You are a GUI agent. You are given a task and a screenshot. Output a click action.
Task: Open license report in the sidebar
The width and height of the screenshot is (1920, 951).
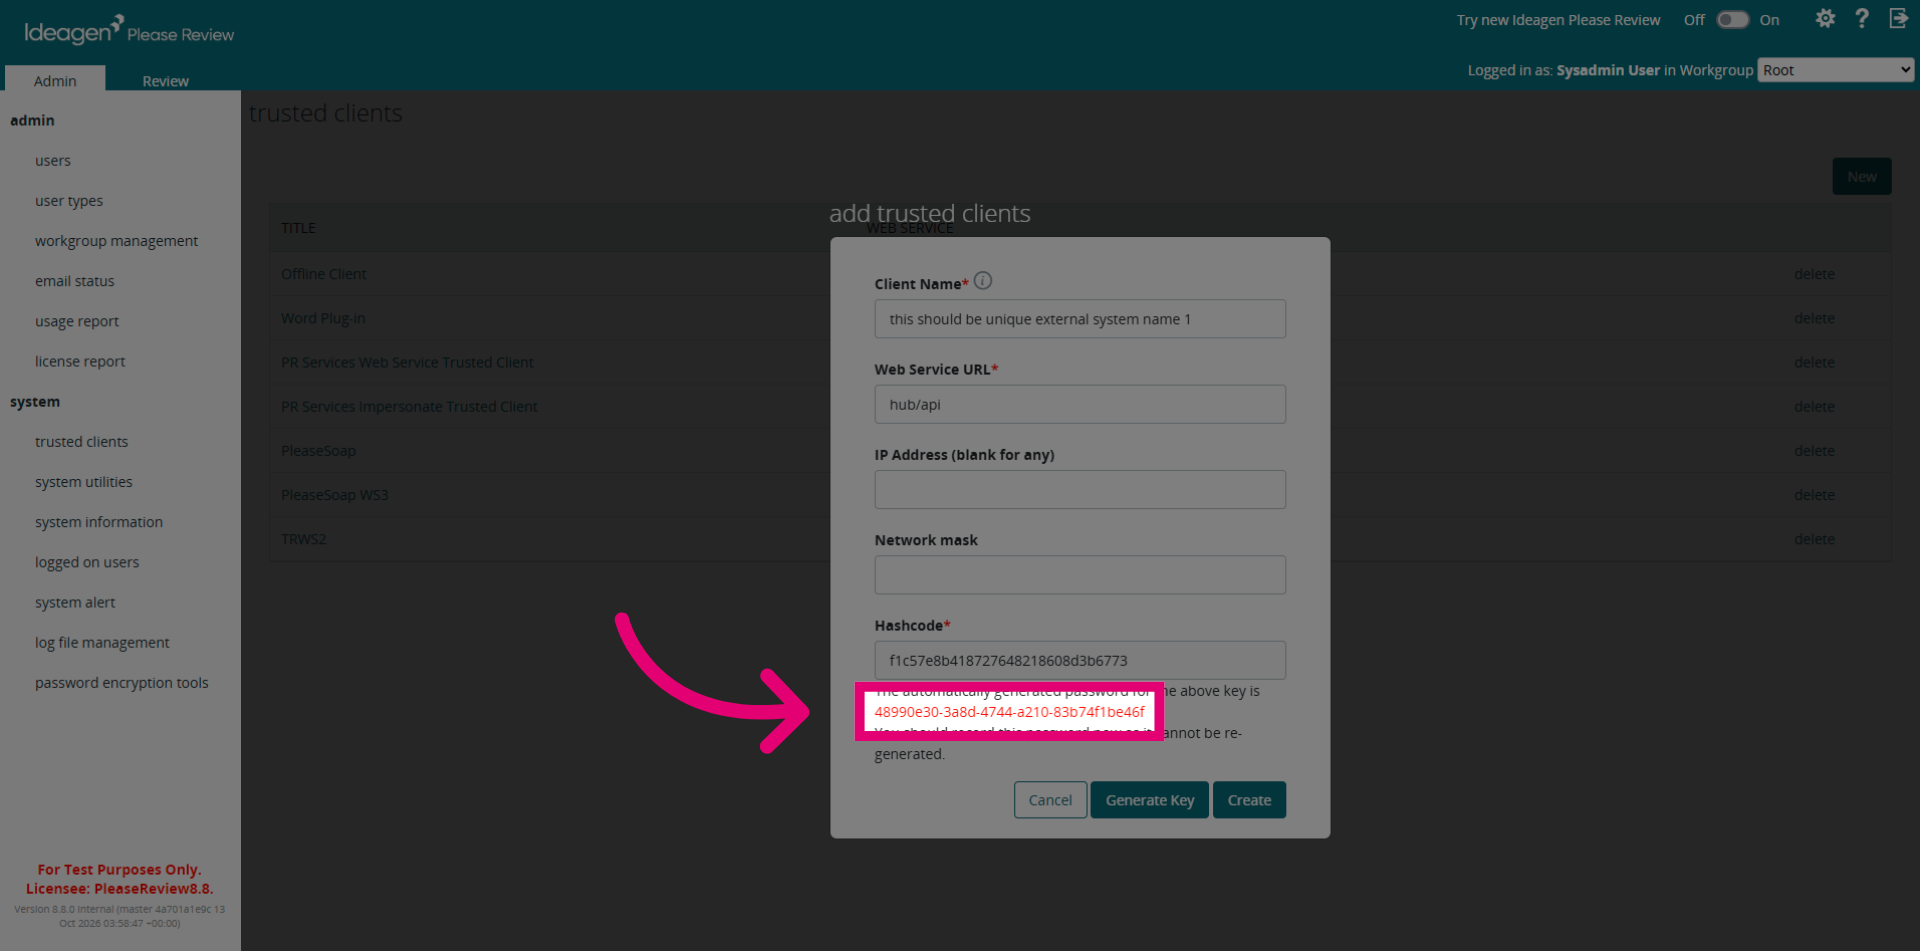click(80, 361)
